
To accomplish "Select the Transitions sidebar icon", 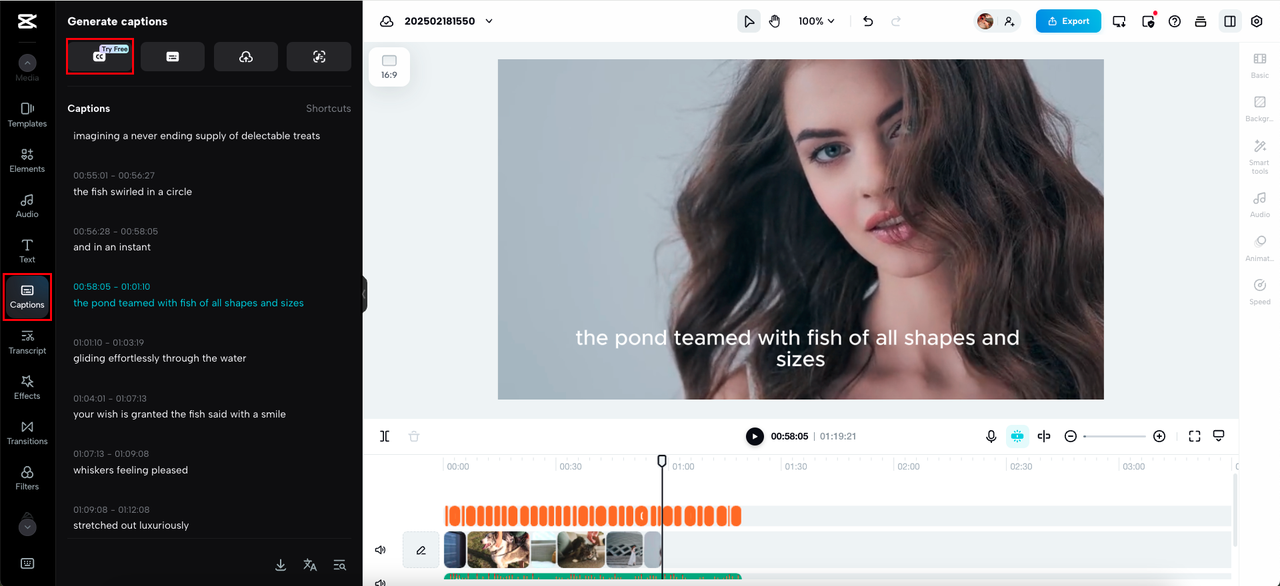I will click(27, 432).
